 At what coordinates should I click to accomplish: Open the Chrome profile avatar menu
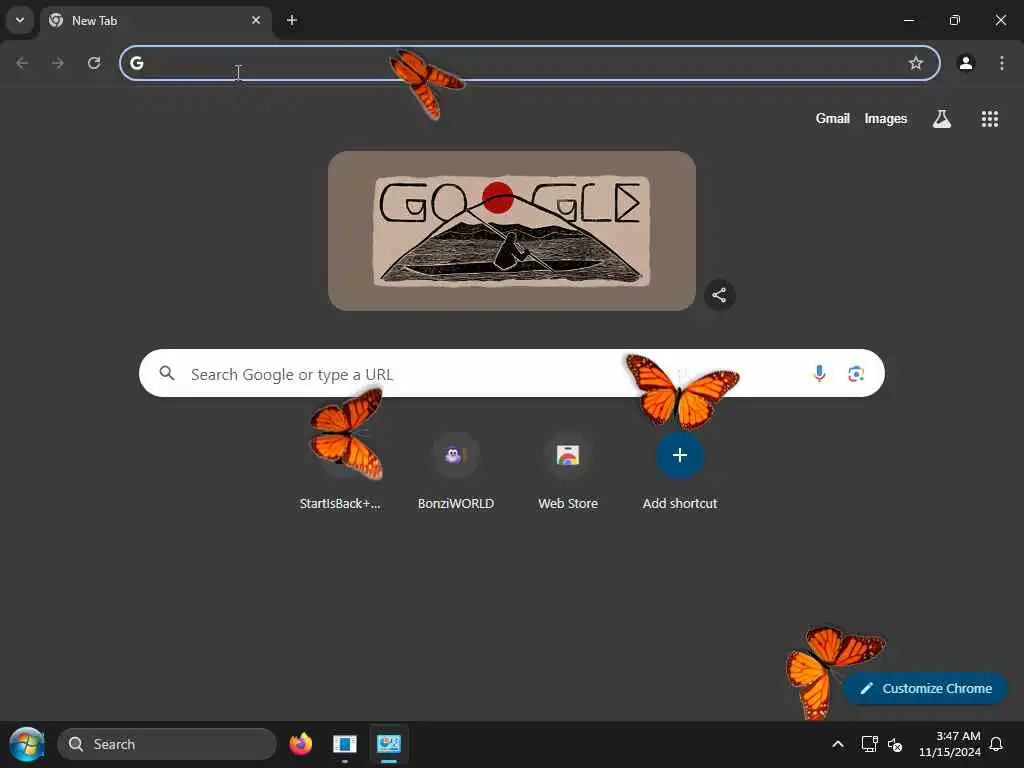pyautogui.click(x=966, y=63)
